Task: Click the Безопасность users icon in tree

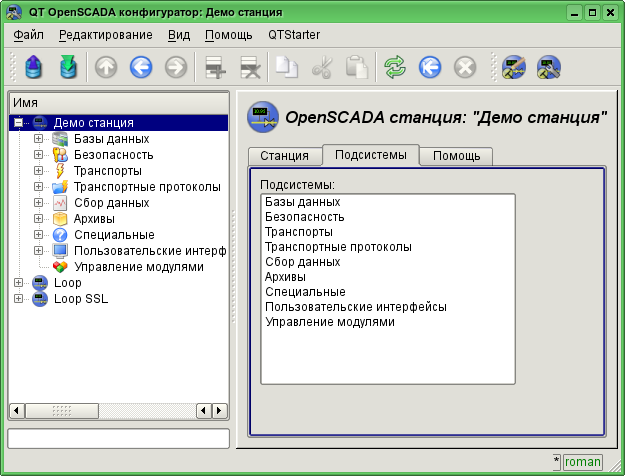Action: (x=60, y=155)
